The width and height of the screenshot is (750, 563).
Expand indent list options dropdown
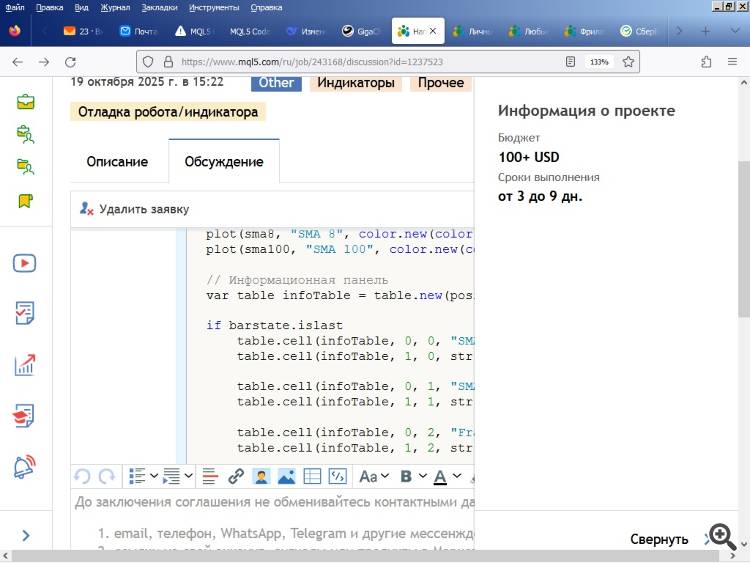point(188,476)
